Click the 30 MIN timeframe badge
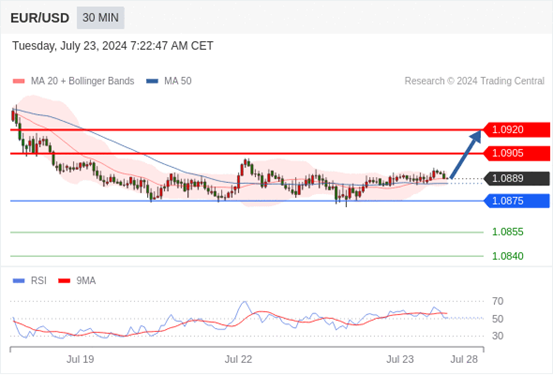Screen dimensions: 553x375 (101, 18)
